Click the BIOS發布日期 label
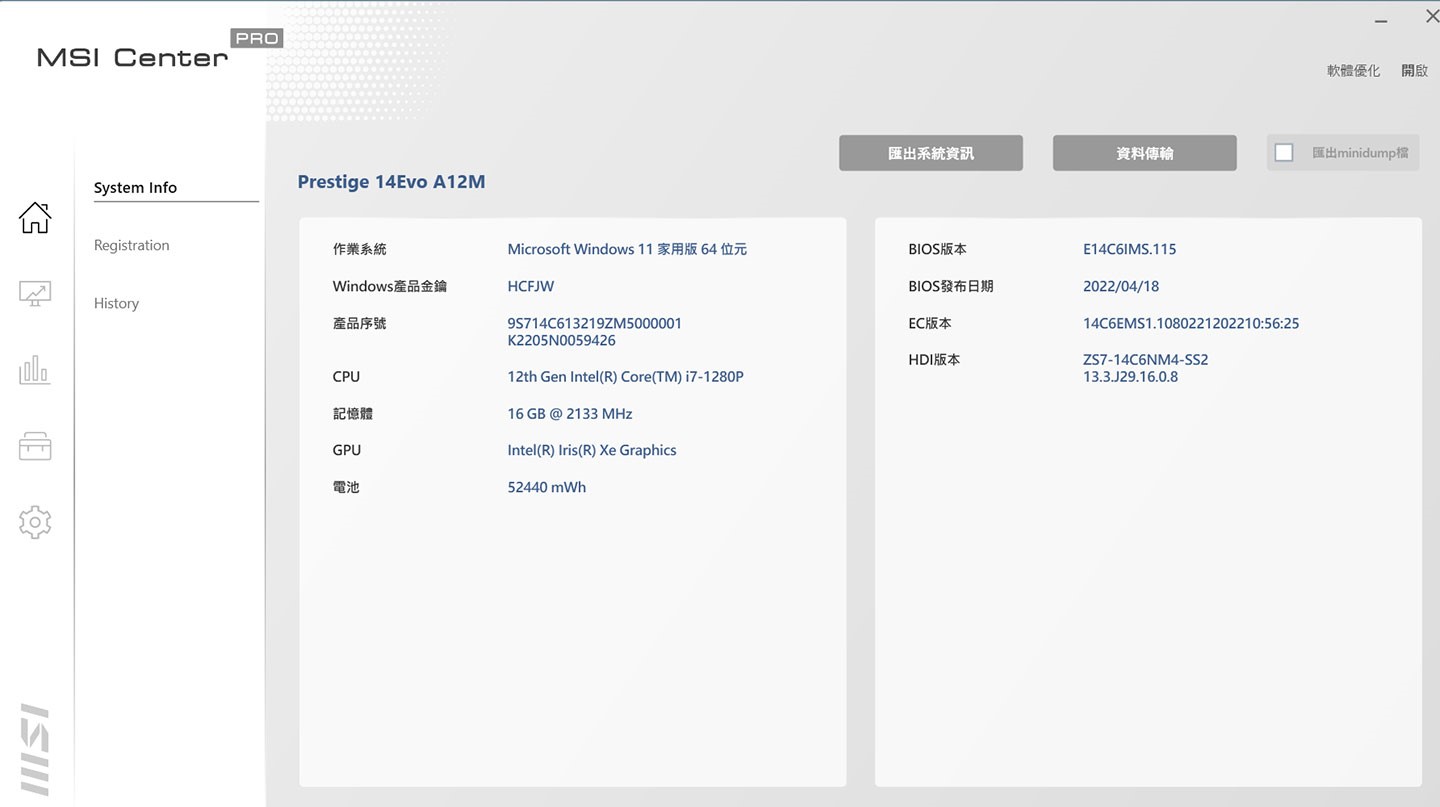The image size is (1440, 807). point(951,286)
